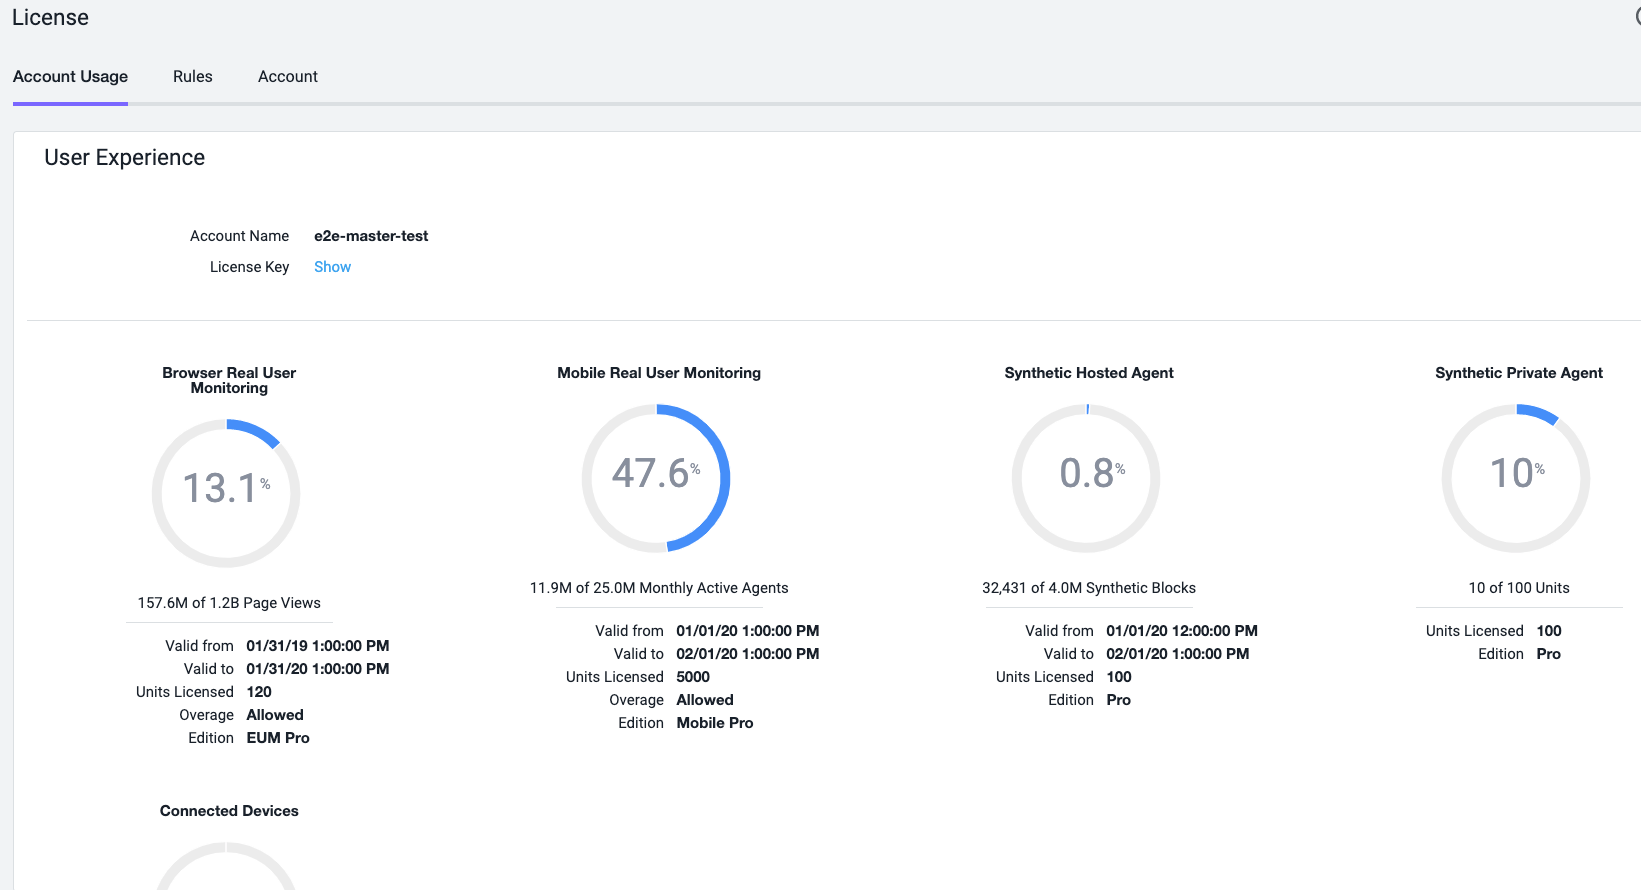This screenshot has height=890, width=1641.
Task: Click the Browser Real User Monitoring 13.1% gauge
Action: 226,493
